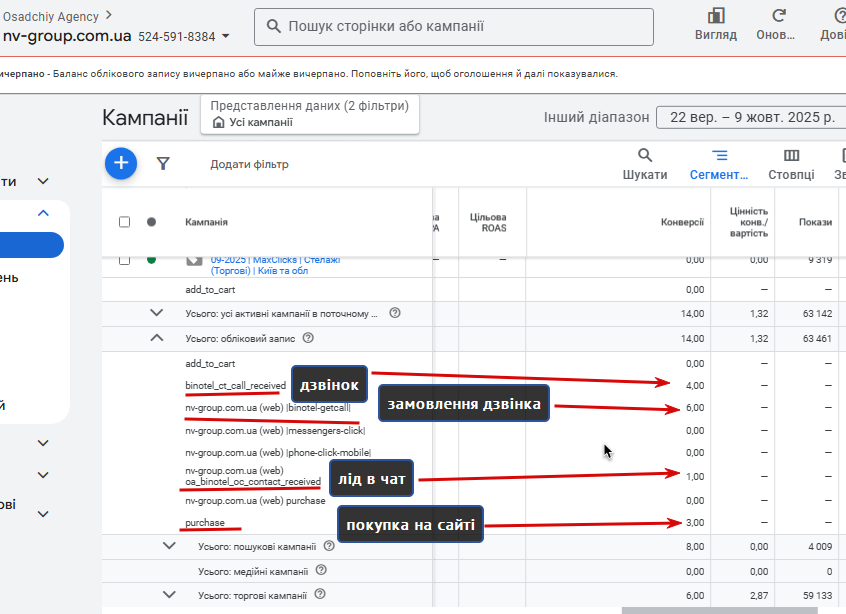Open the Шукати table search tool
The width and height of the screenshot is (846, 614).
pos(645,164)
